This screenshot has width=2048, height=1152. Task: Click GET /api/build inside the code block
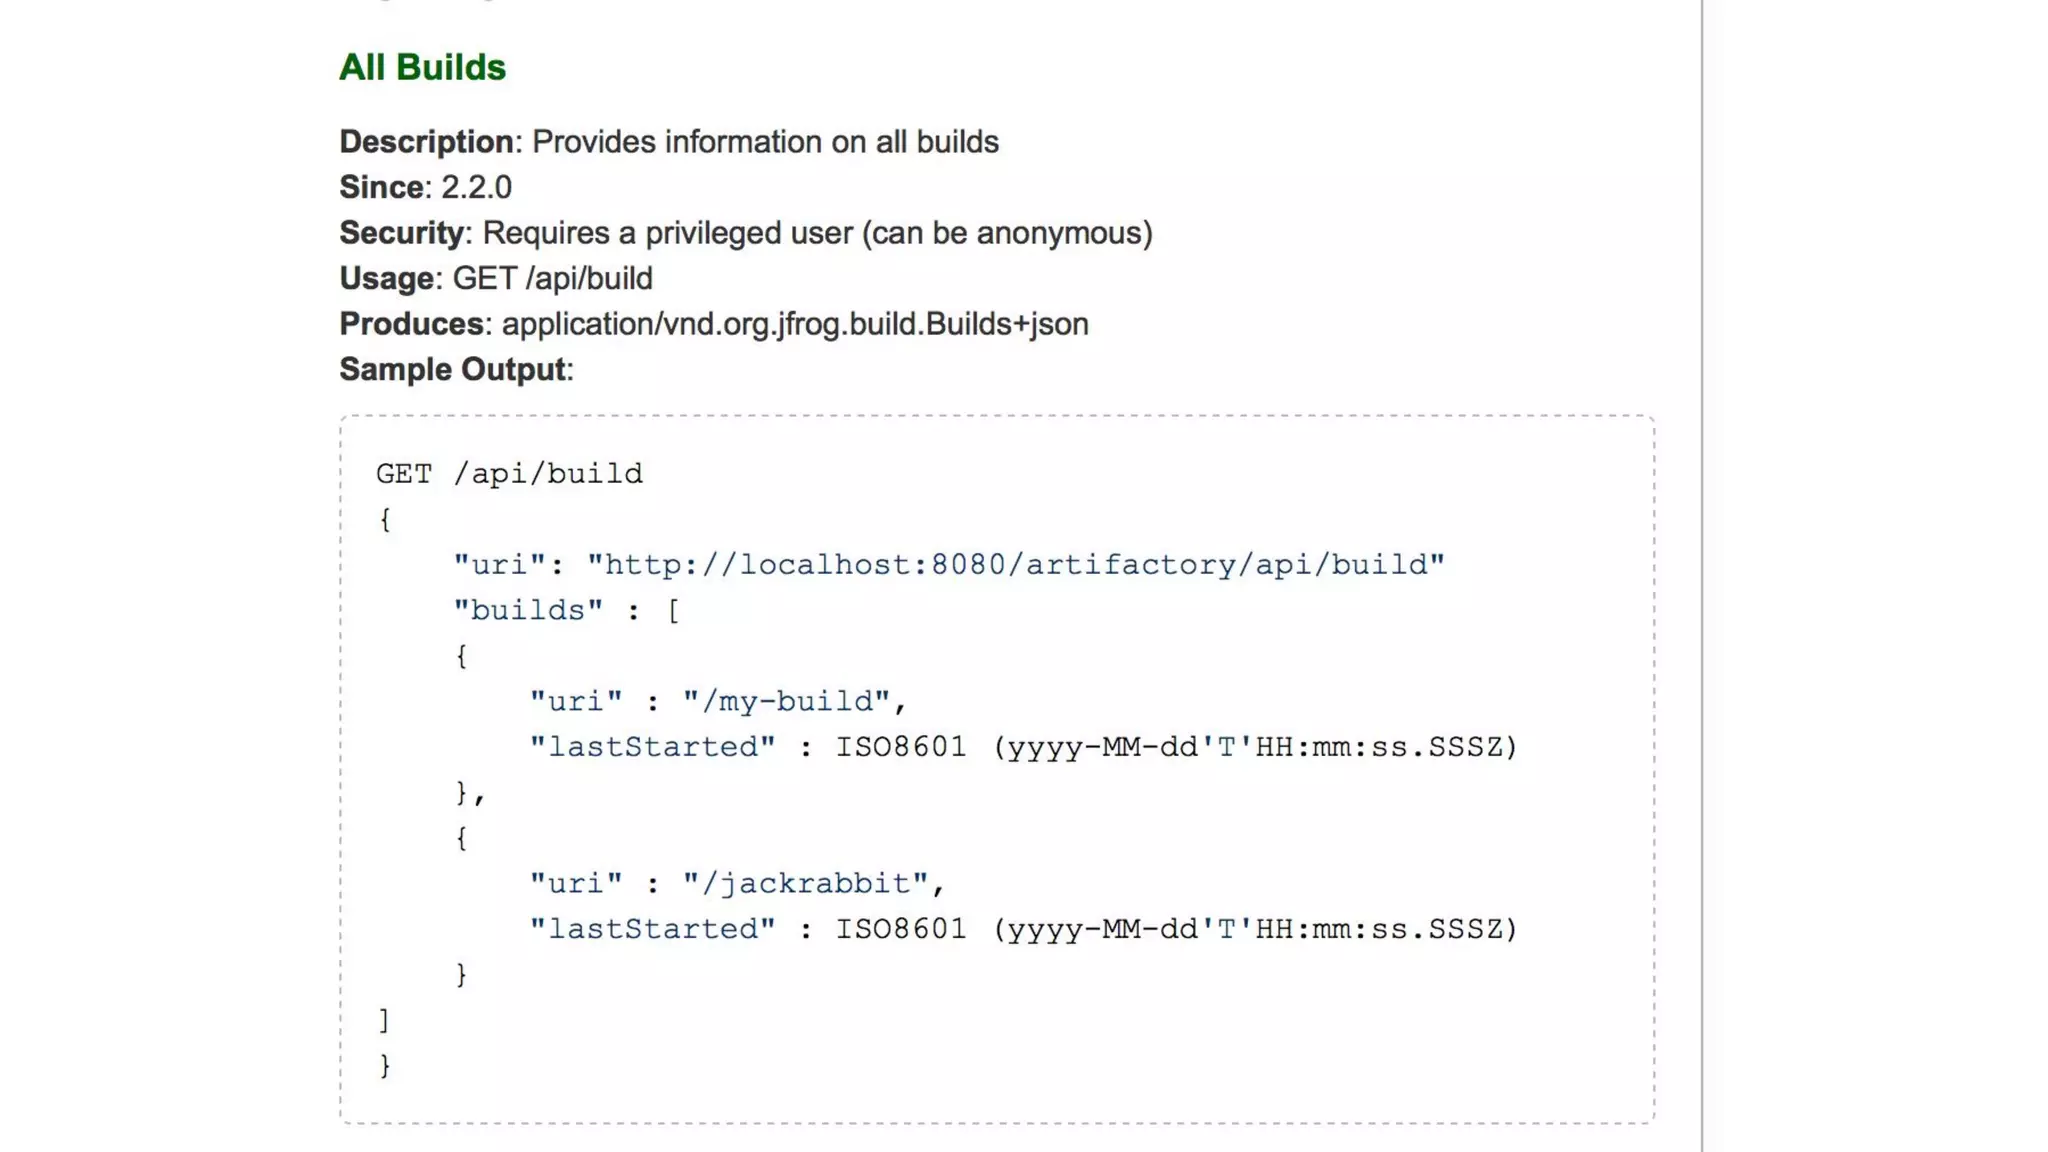509,474
